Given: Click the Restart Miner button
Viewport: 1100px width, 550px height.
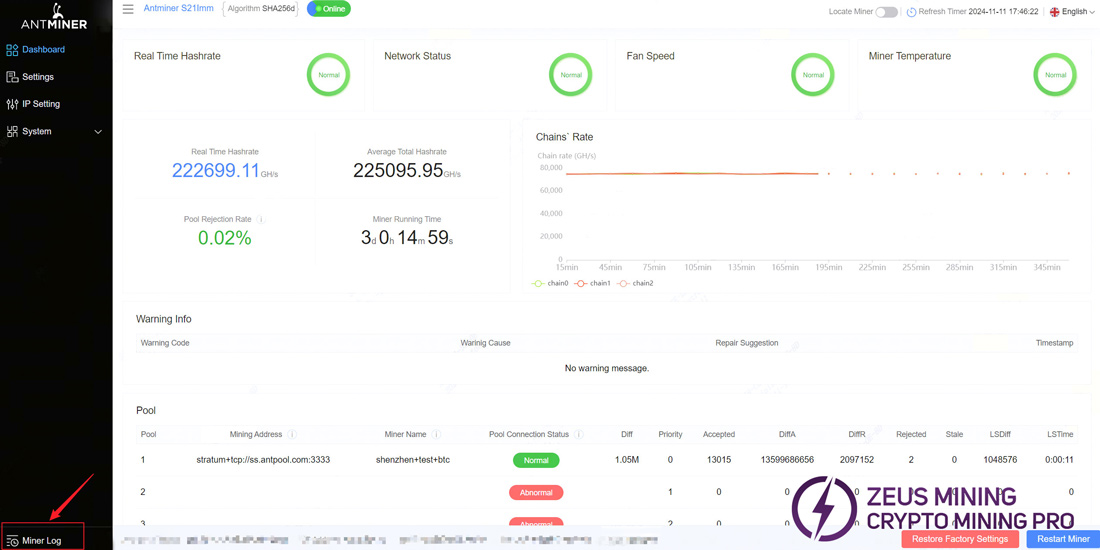Looking at the screenshot, I should click(x=1063, y=539).
